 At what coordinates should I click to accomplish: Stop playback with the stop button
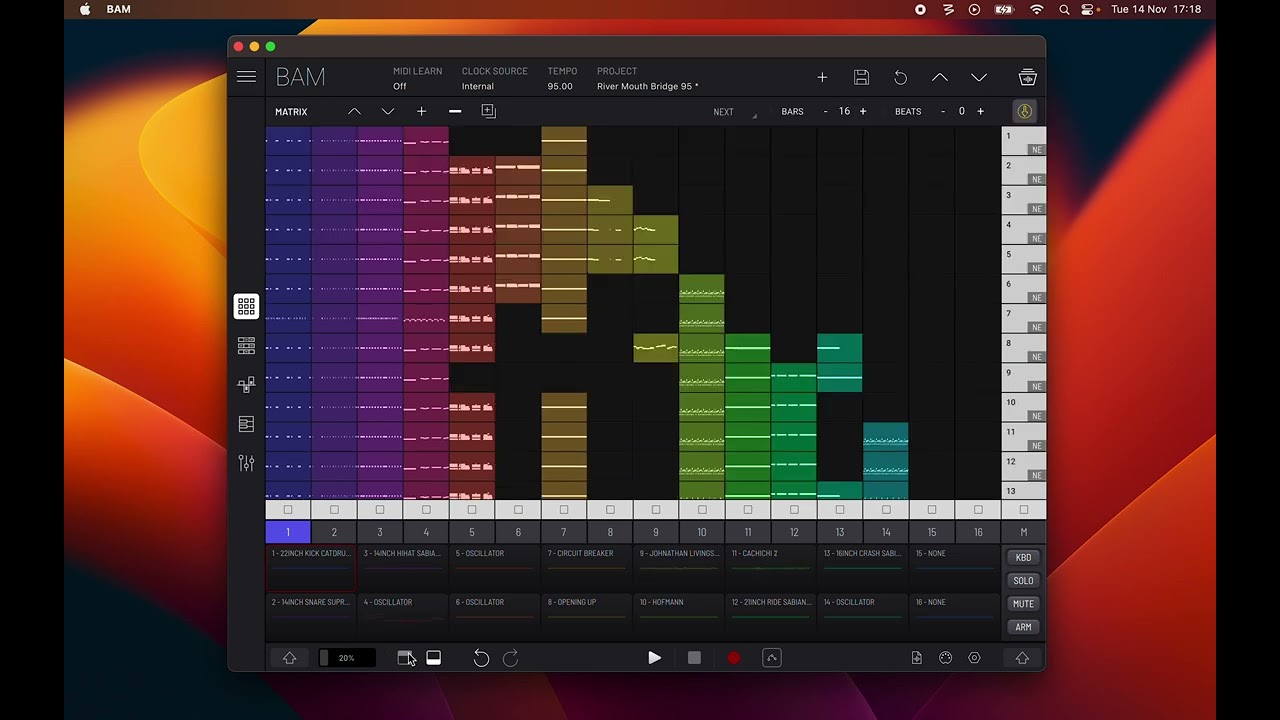694,658
